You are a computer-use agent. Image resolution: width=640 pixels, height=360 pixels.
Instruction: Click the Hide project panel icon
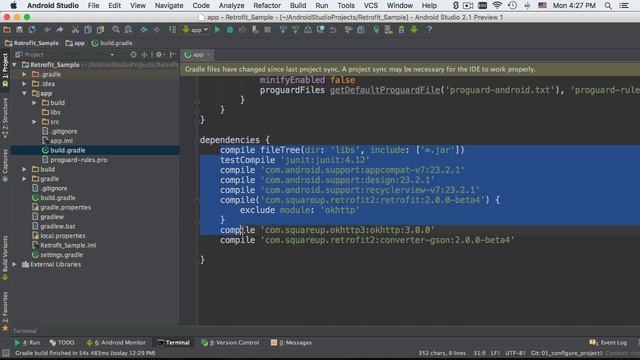click(172, 55)
